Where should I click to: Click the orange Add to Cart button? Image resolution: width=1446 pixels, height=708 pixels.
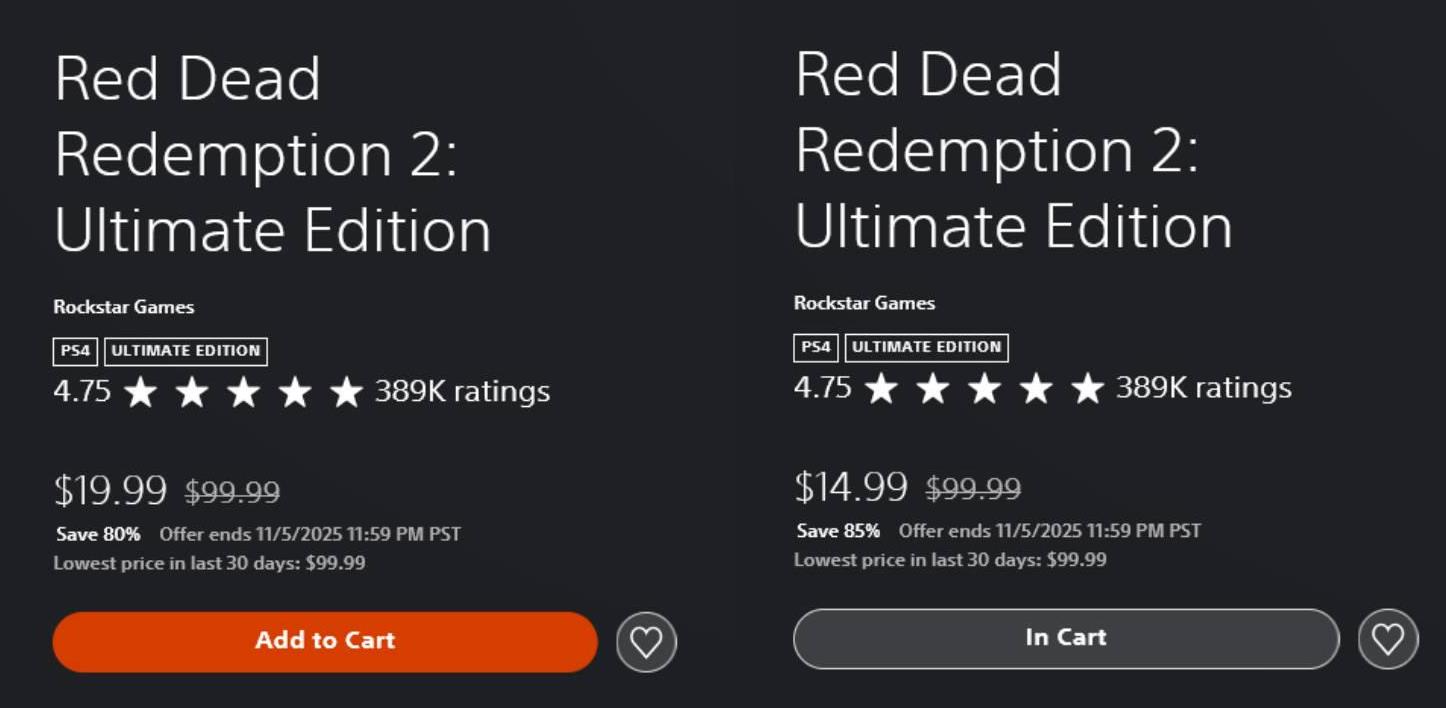325,641
